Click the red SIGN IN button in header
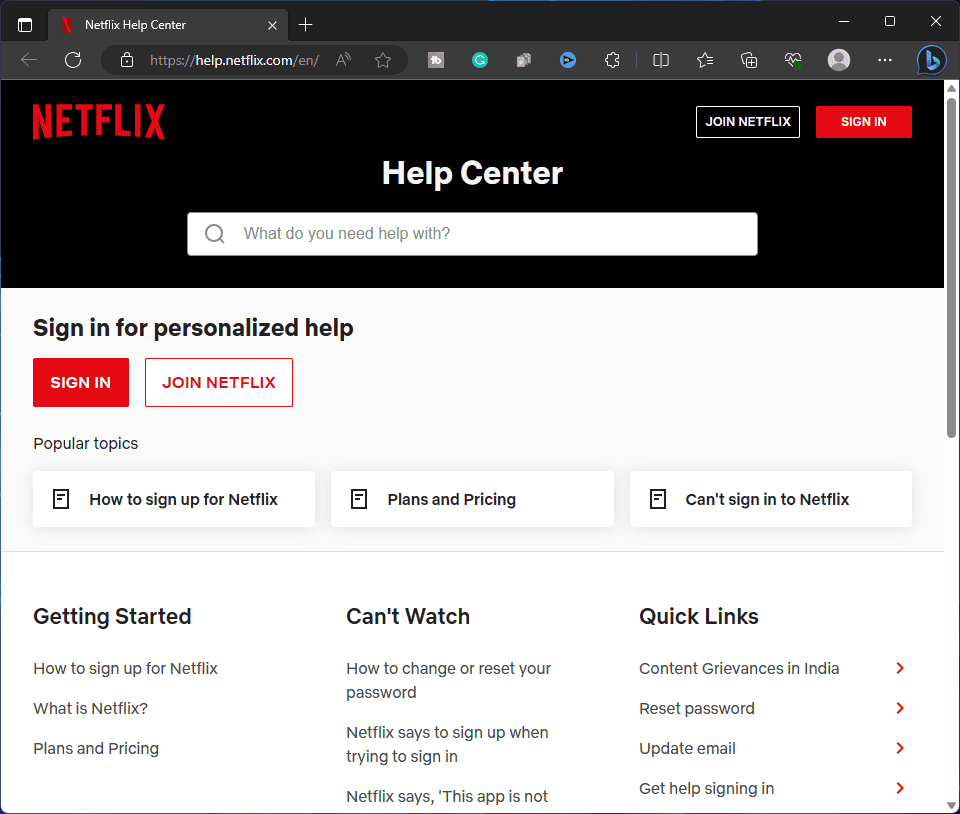The image size is (960, 814). coord(863,122)
